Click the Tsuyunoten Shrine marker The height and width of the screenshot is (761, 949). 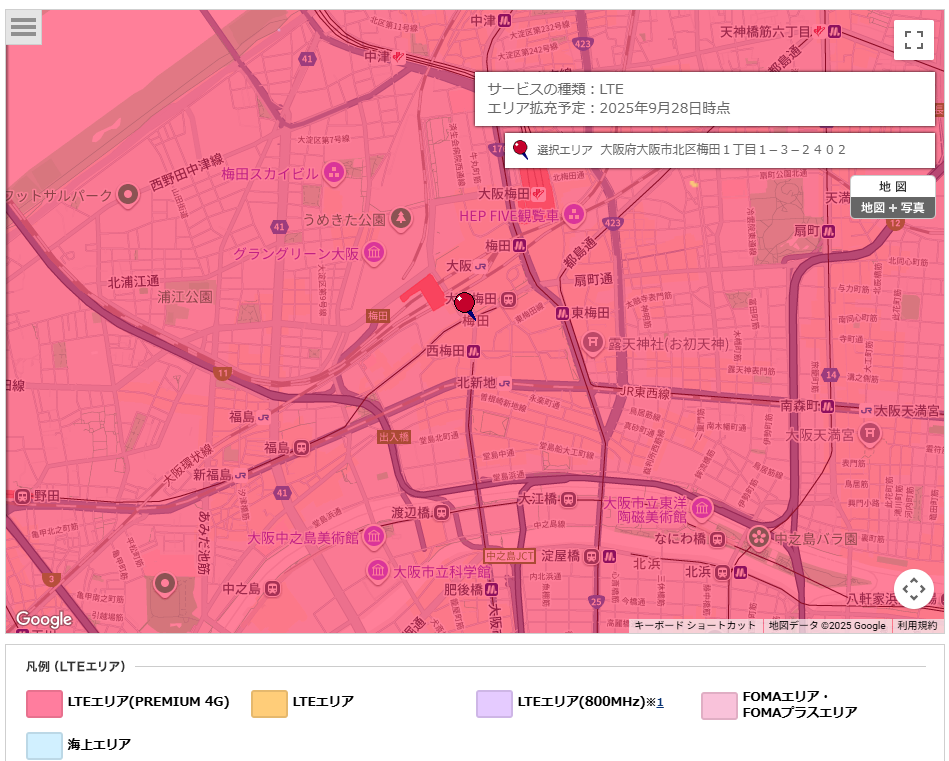(593, 343)
